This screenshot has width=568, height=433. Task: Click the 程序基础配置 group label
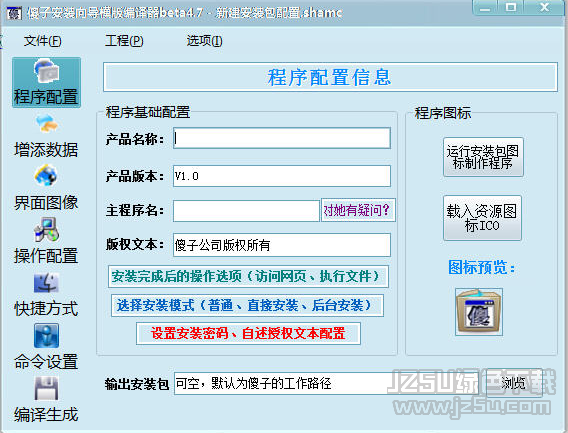(148, 112)
